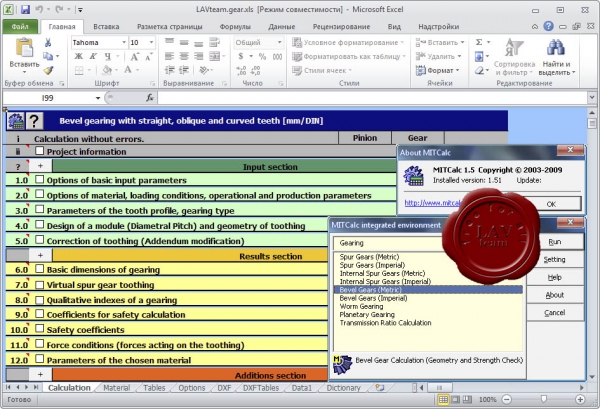Increase font size with large A icon

(x=134, y=57)
